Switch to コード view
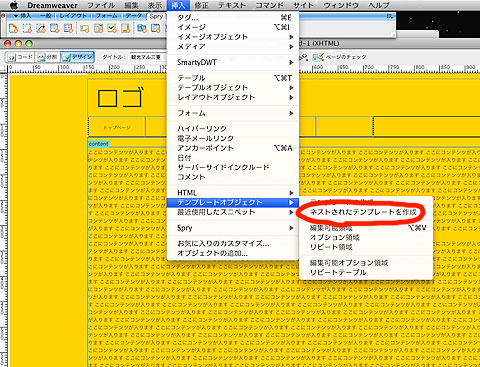Viewport: 480px width, 367px height. coord(21,57)
